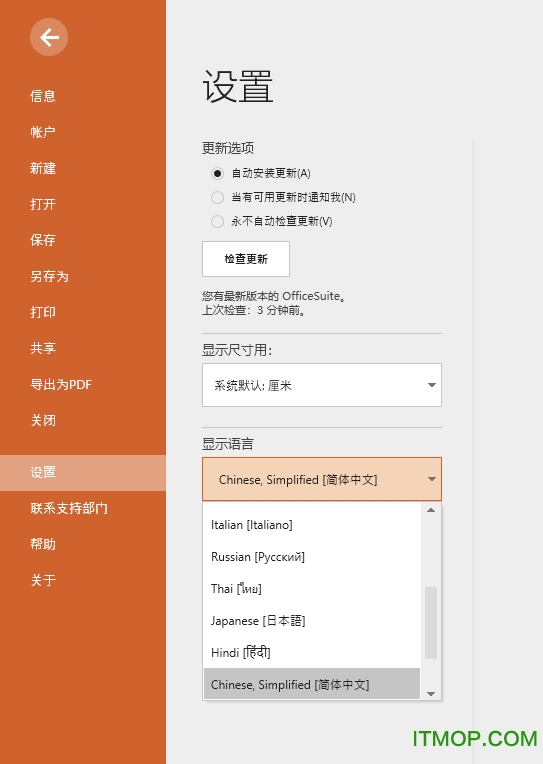Choose Thai from the language list
Viewport: 543px width, 764px height.
pos(312,589)
